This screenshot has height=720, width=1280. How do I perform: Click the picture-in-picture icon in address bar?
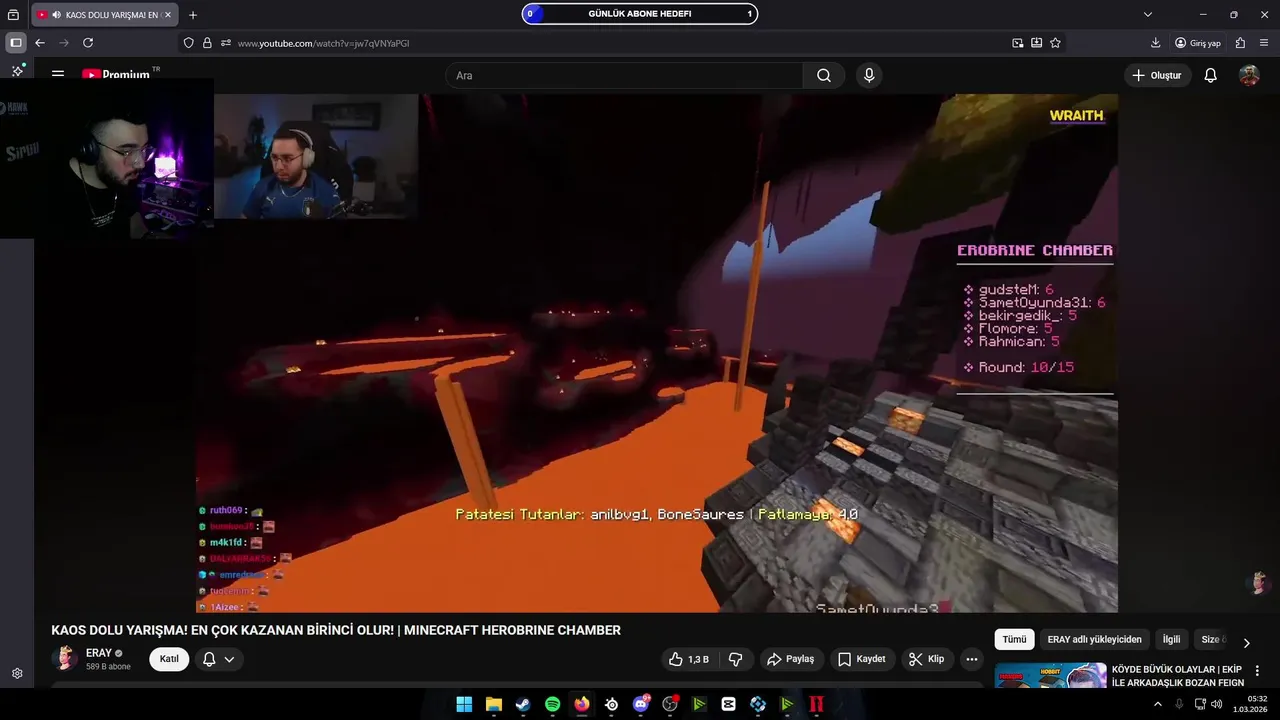tap(1018, 43)
